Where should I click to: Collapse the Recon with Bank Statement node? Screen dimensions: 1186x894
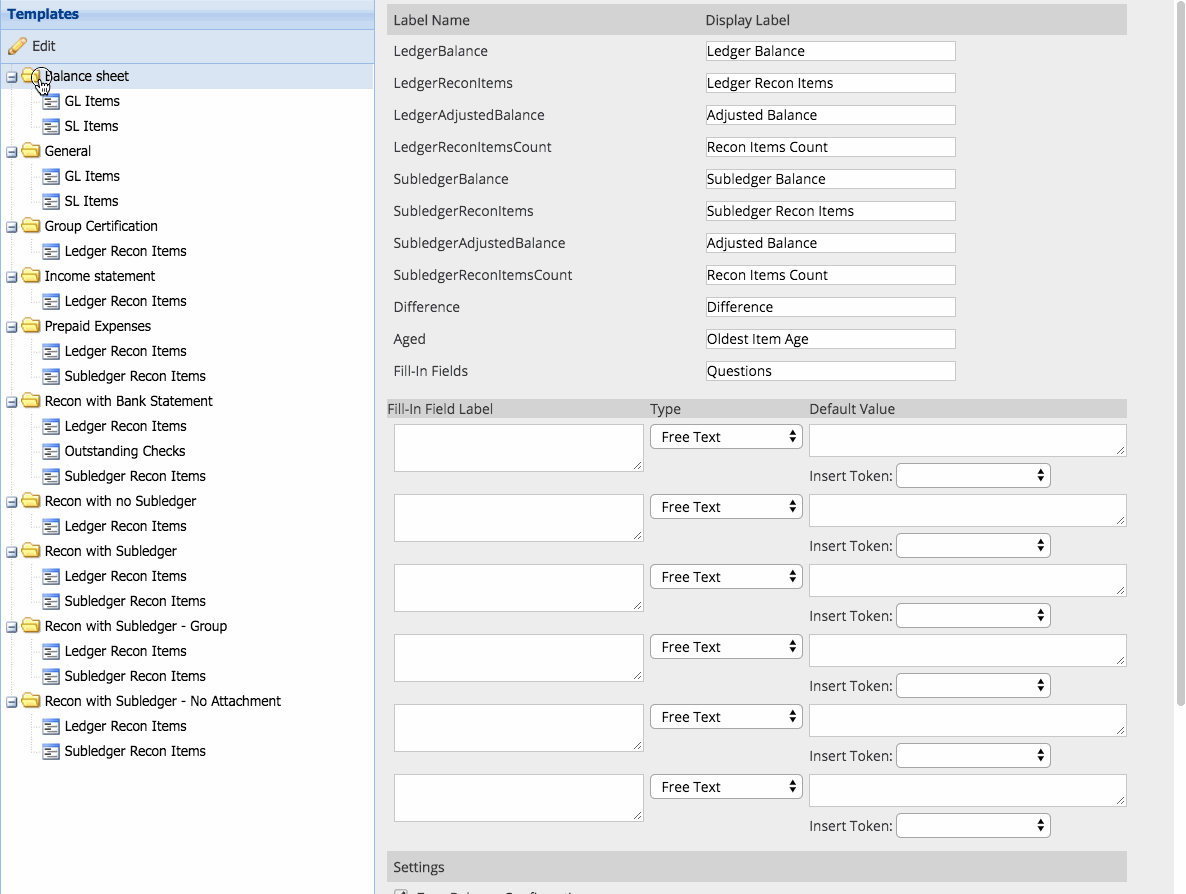pos(11,402)
